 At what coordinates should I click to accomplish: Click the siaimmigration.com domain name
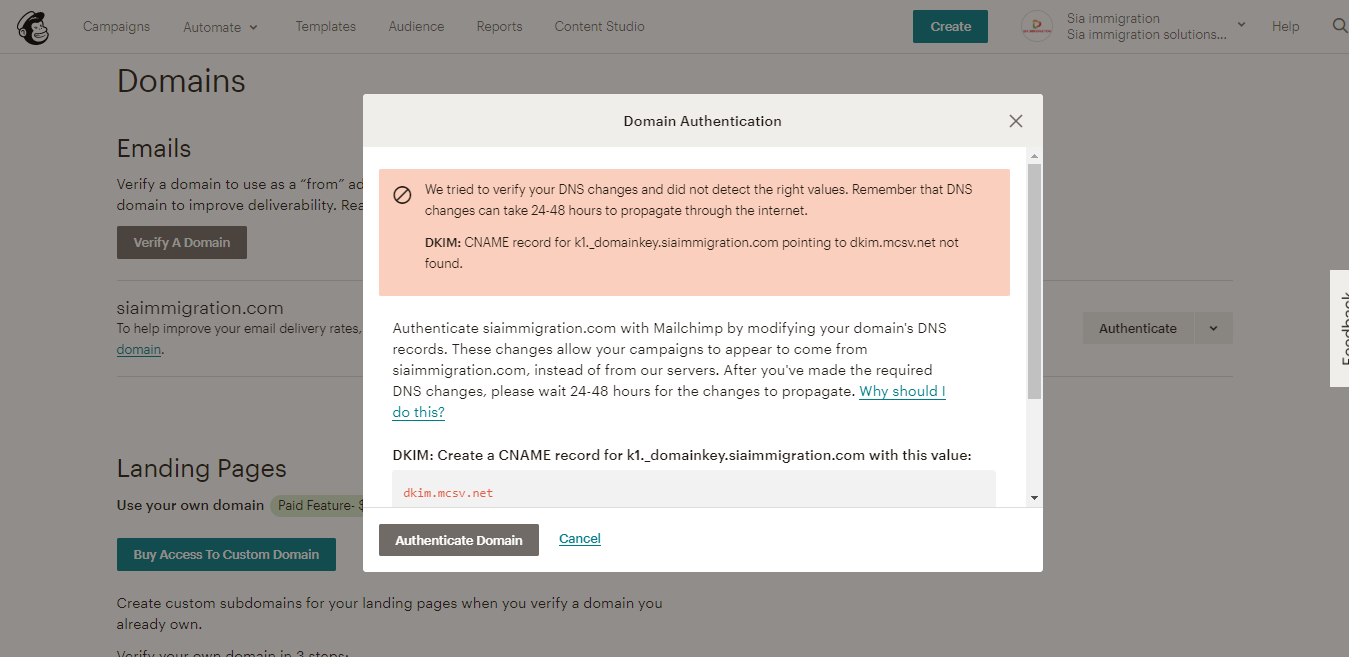[x=200, y=308]
